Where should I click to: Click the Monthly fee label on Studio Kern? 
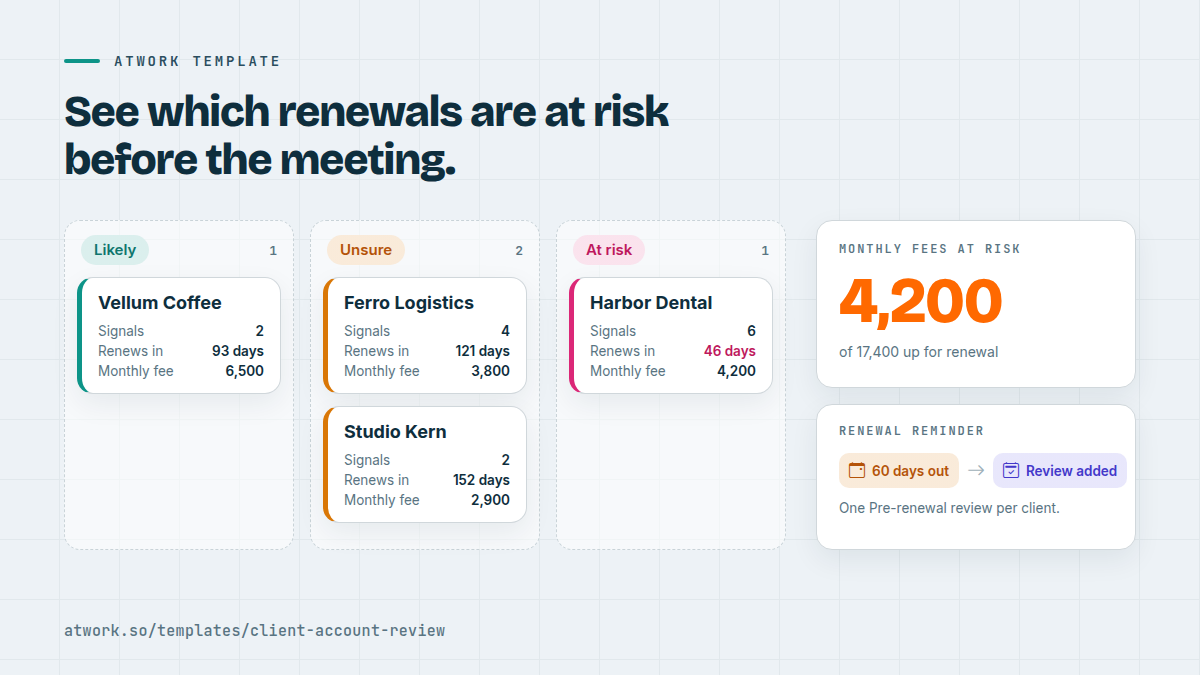pos(382,500)
